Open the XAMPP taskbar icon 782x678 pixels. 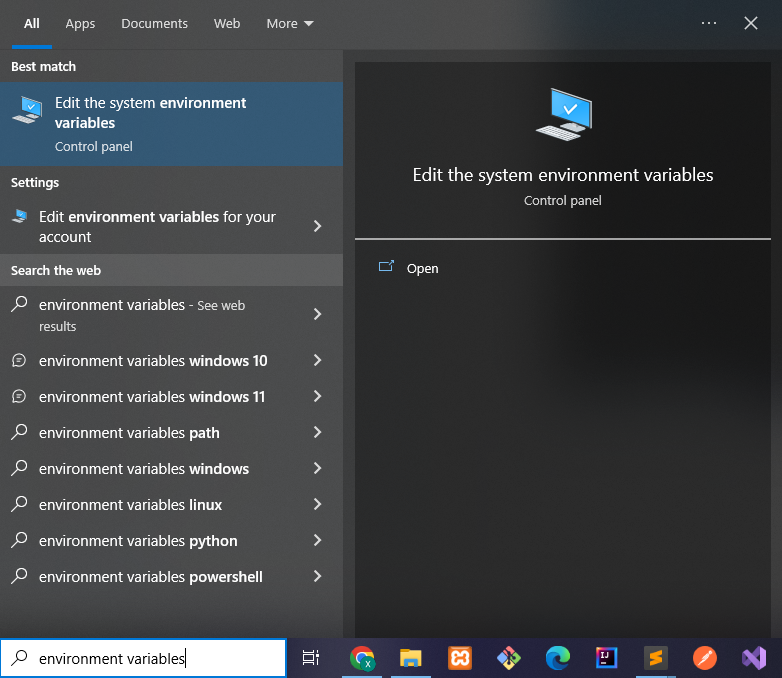click(459, 658)
